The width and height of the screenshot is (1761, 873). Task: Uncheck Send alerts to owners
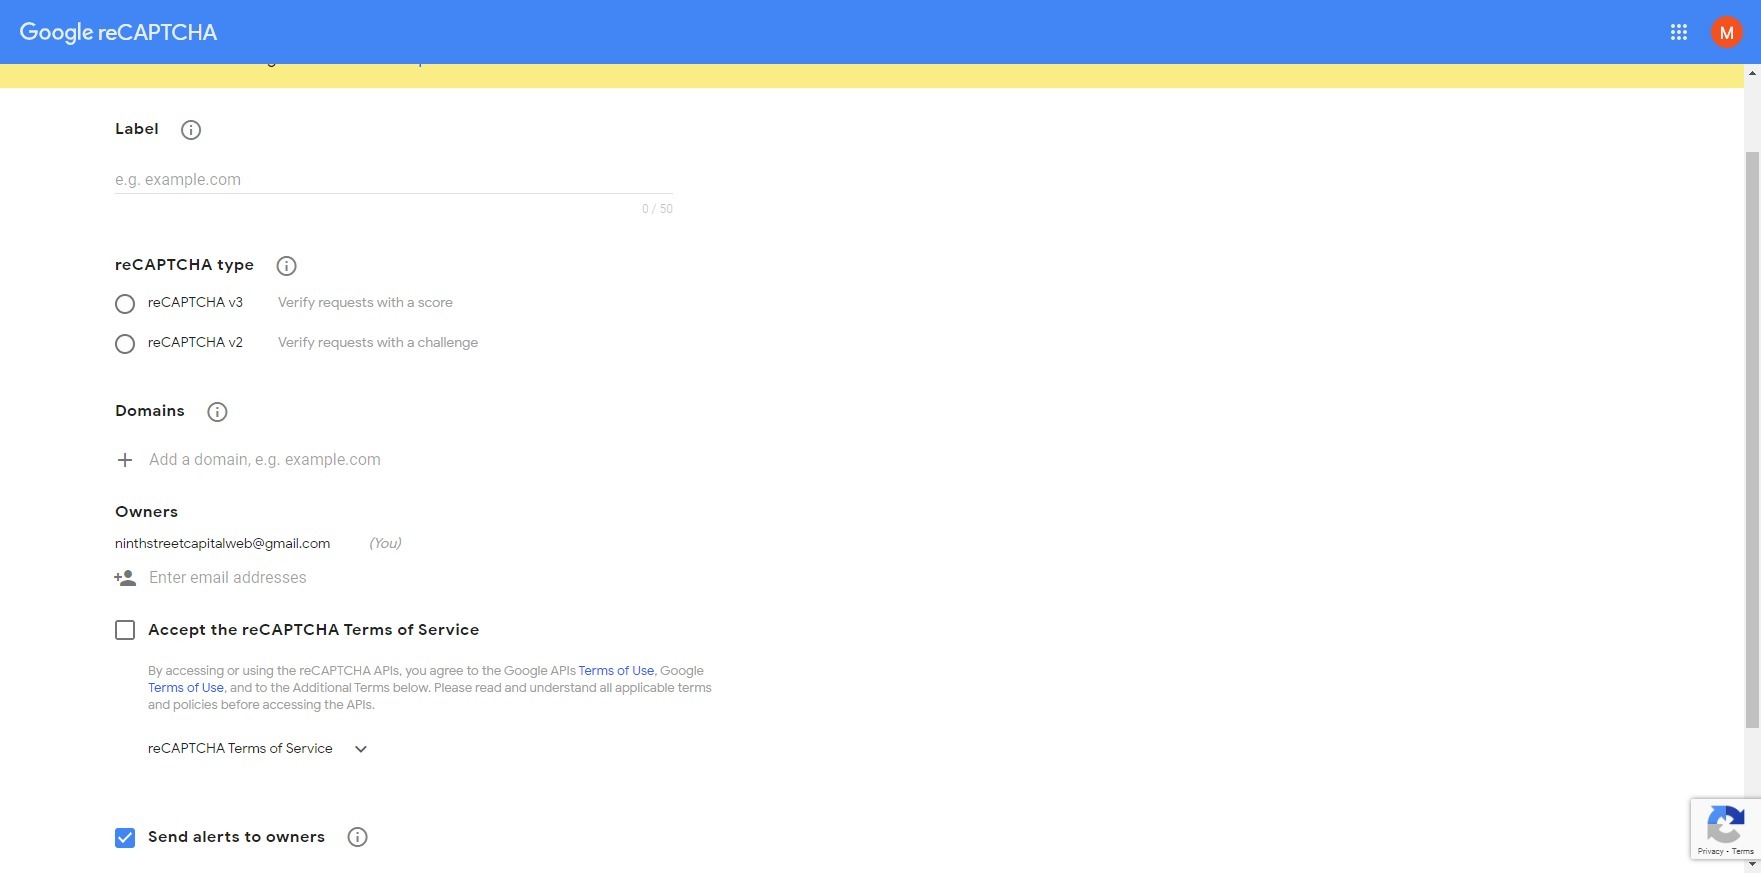point(125,837)
